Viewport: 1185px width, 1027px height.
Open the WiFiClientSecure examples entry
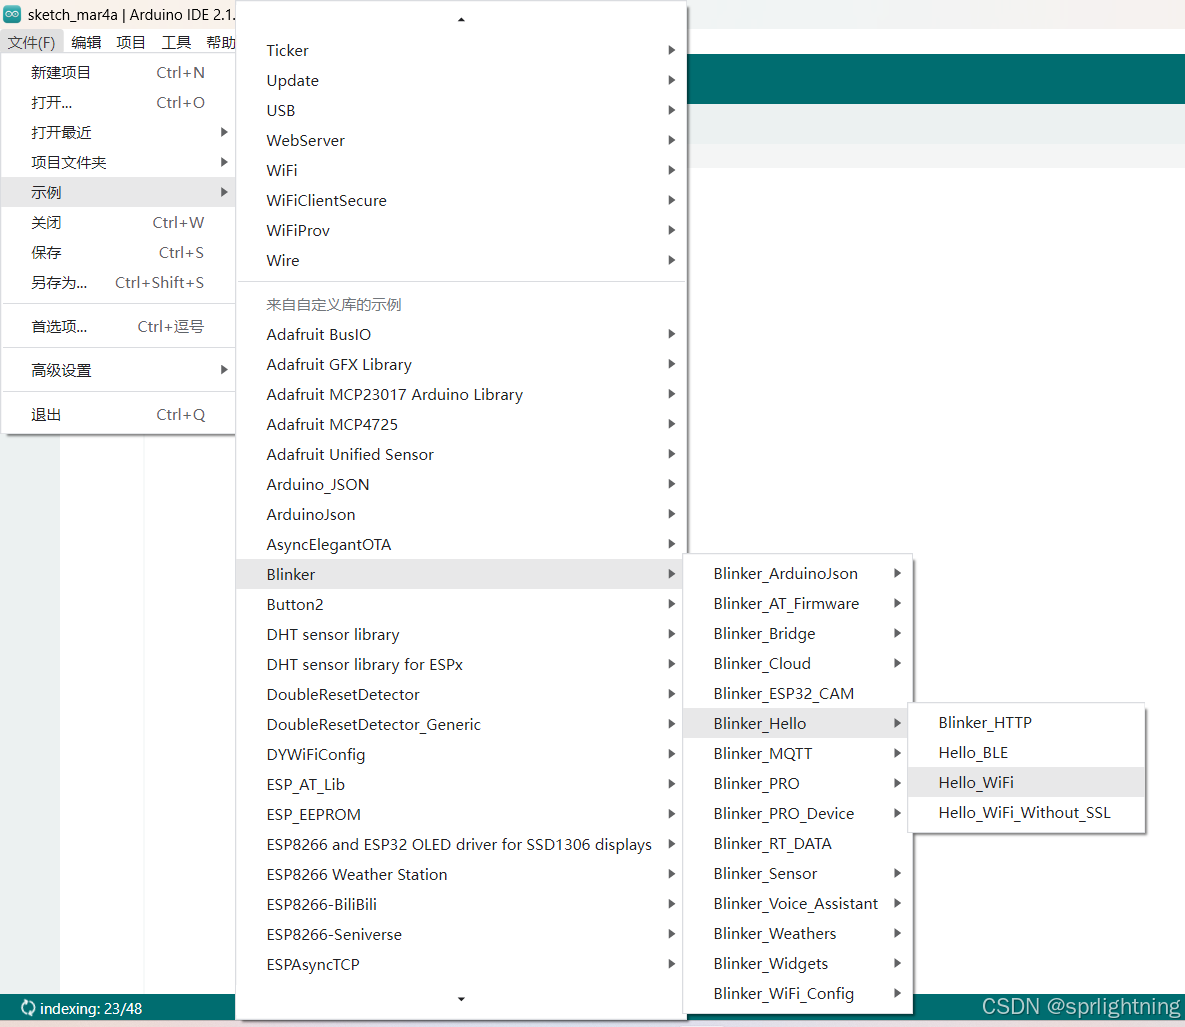coord(461,200)
